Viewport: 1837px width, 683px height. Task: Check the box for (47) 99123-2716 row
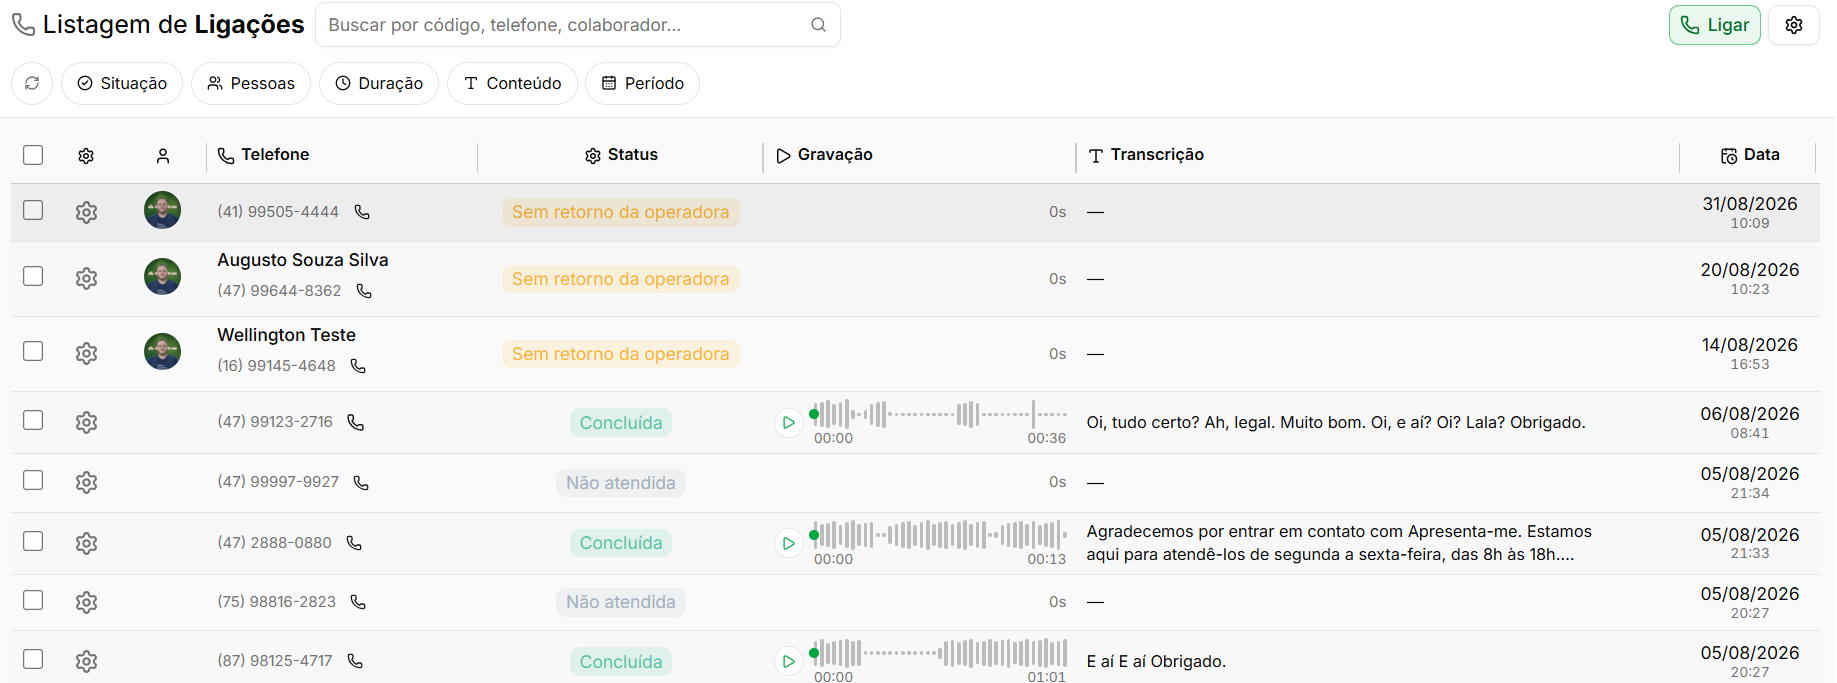point(33,420)
